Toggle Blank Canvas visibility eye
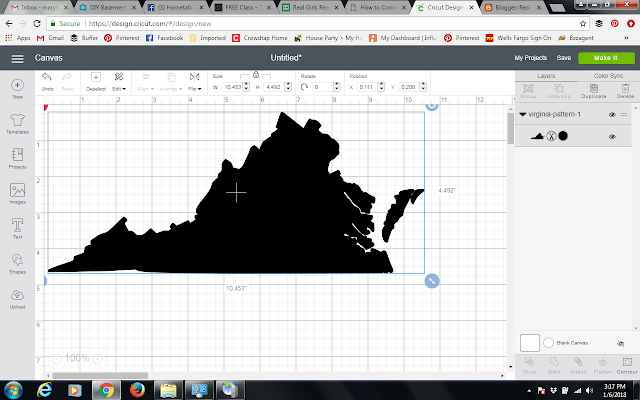The image size is (640, 400). coord(620,343)
